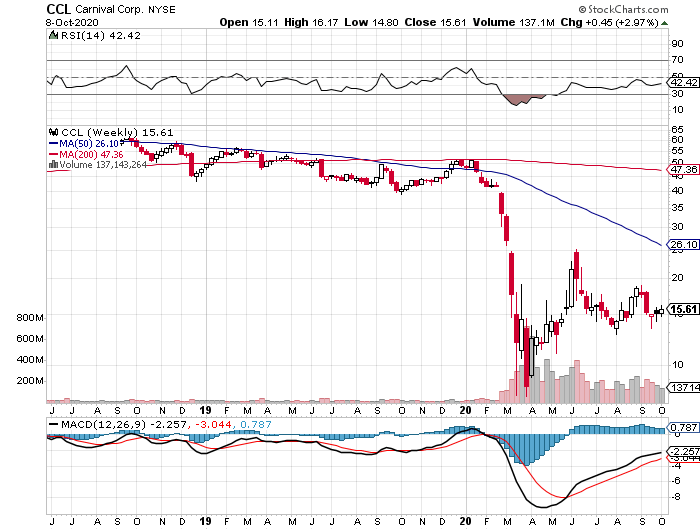Click the tall red candle at March 2020 crash

[511, 273]
